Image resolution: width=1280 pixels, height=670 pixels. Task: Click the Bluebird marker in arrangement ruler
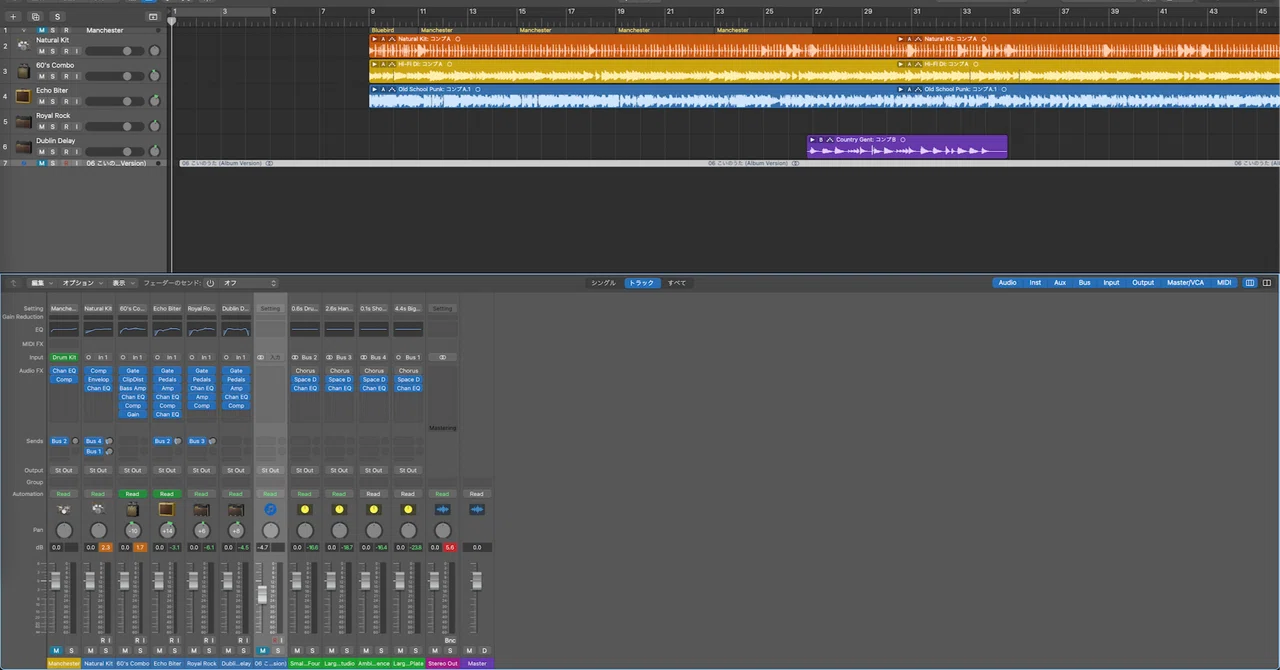(383, 30)
